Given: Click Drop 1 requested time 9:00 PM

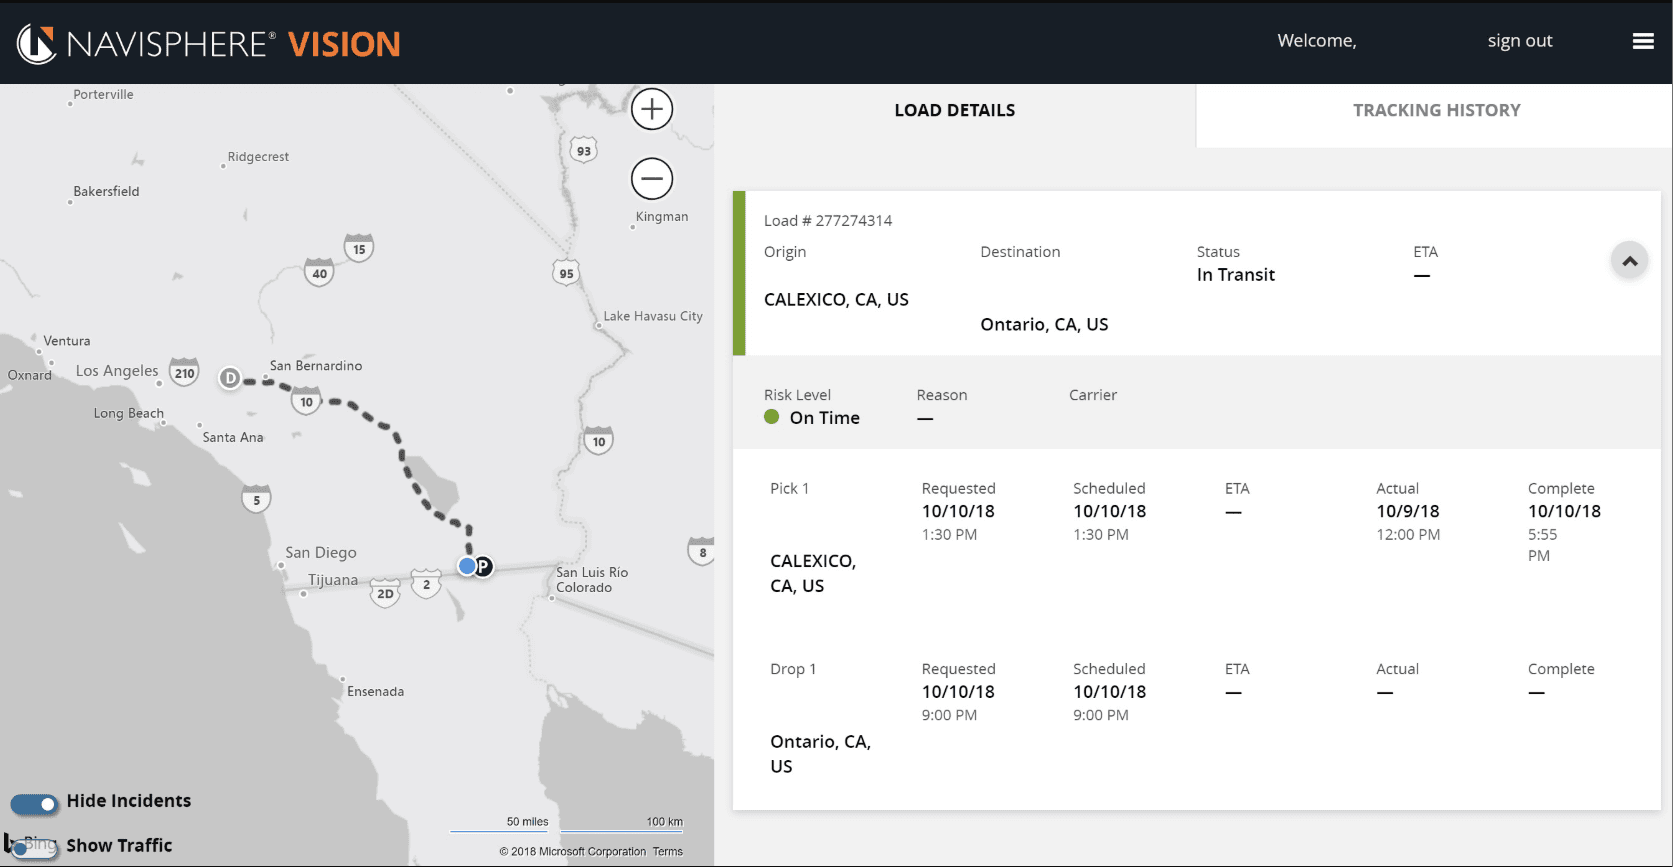Looking at the screenshot, I should (949, 715).
